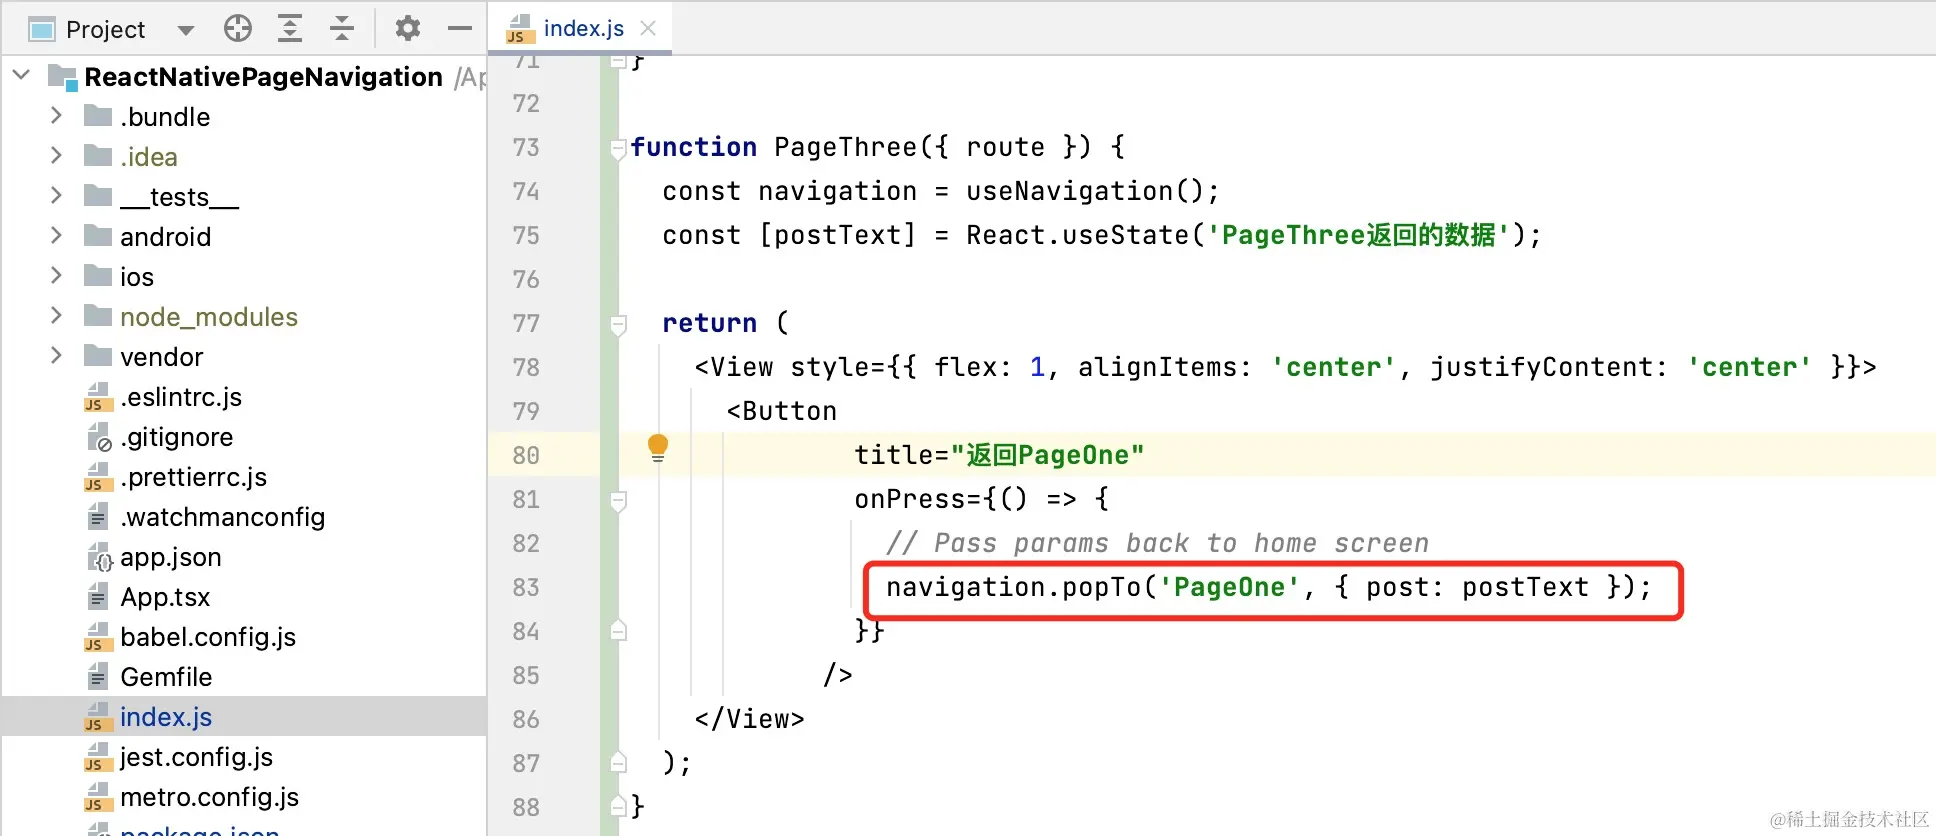Click the .prettierrc.js file icon

98,477
